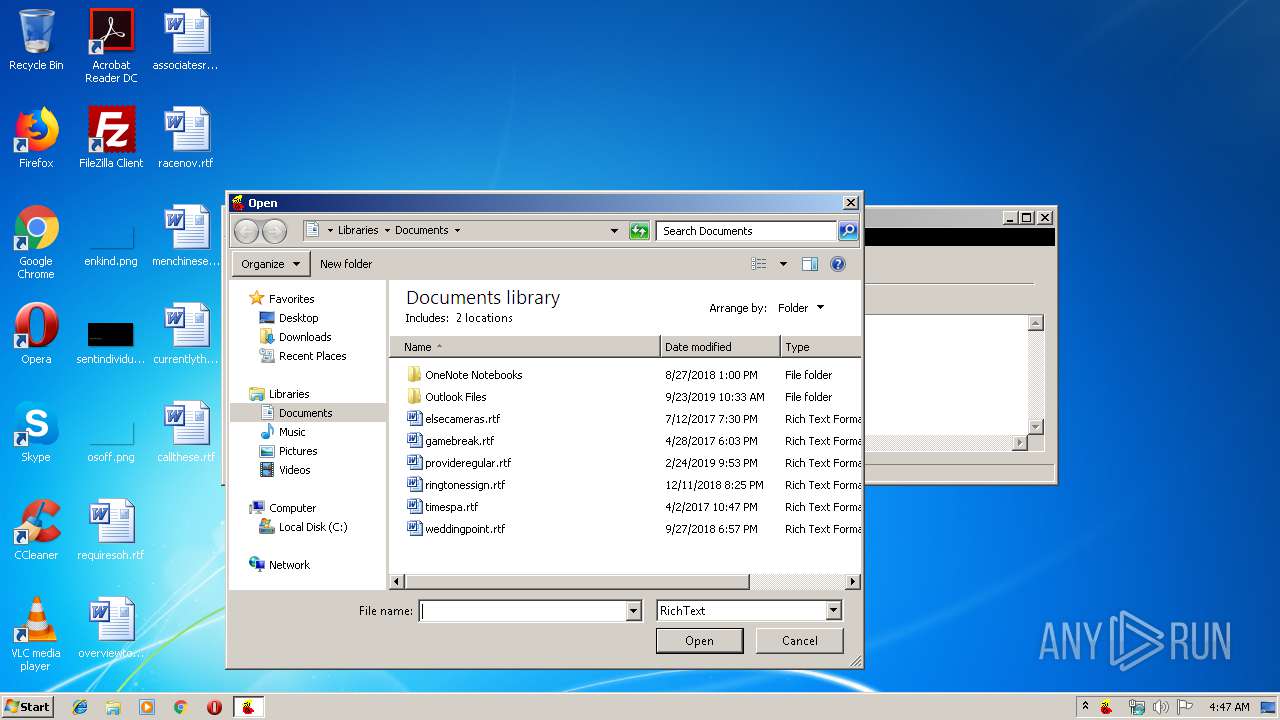Screen dimensions: 1280x720
Task: Click New folder in dialog toolbar
Action: (x=346, y=264)
